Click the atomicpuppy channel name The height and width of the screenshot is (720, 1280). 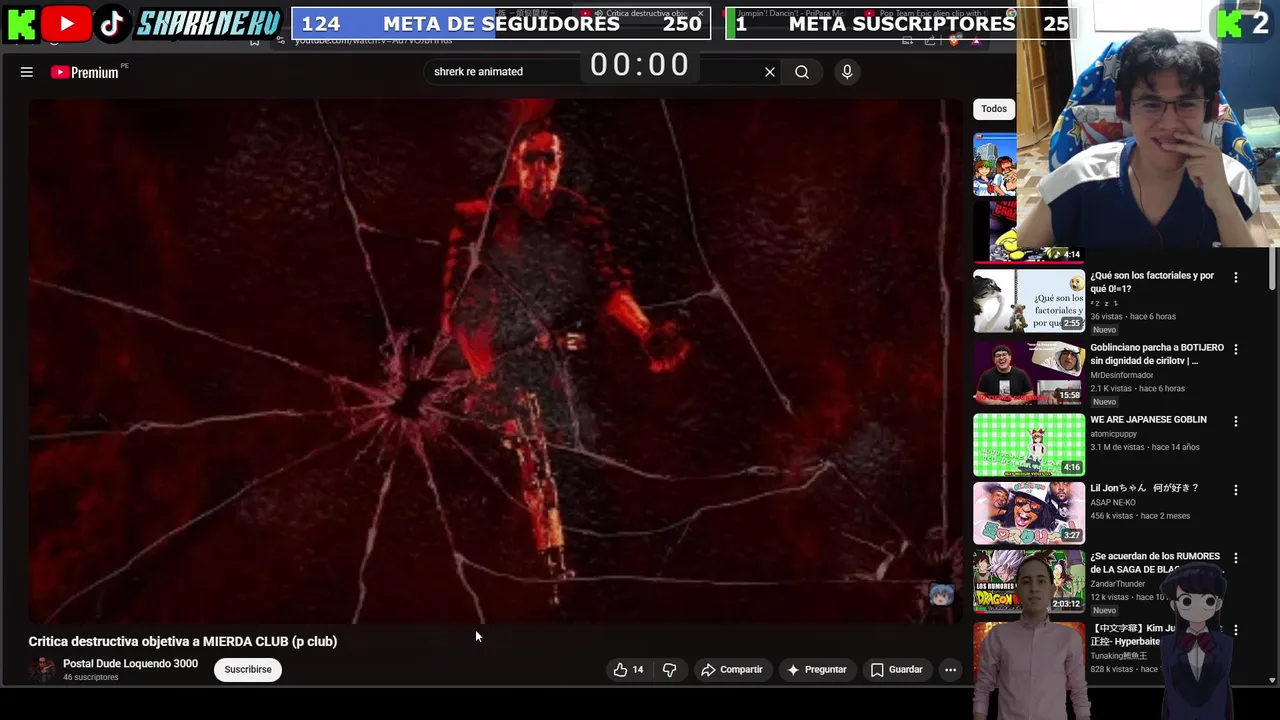1113,434
